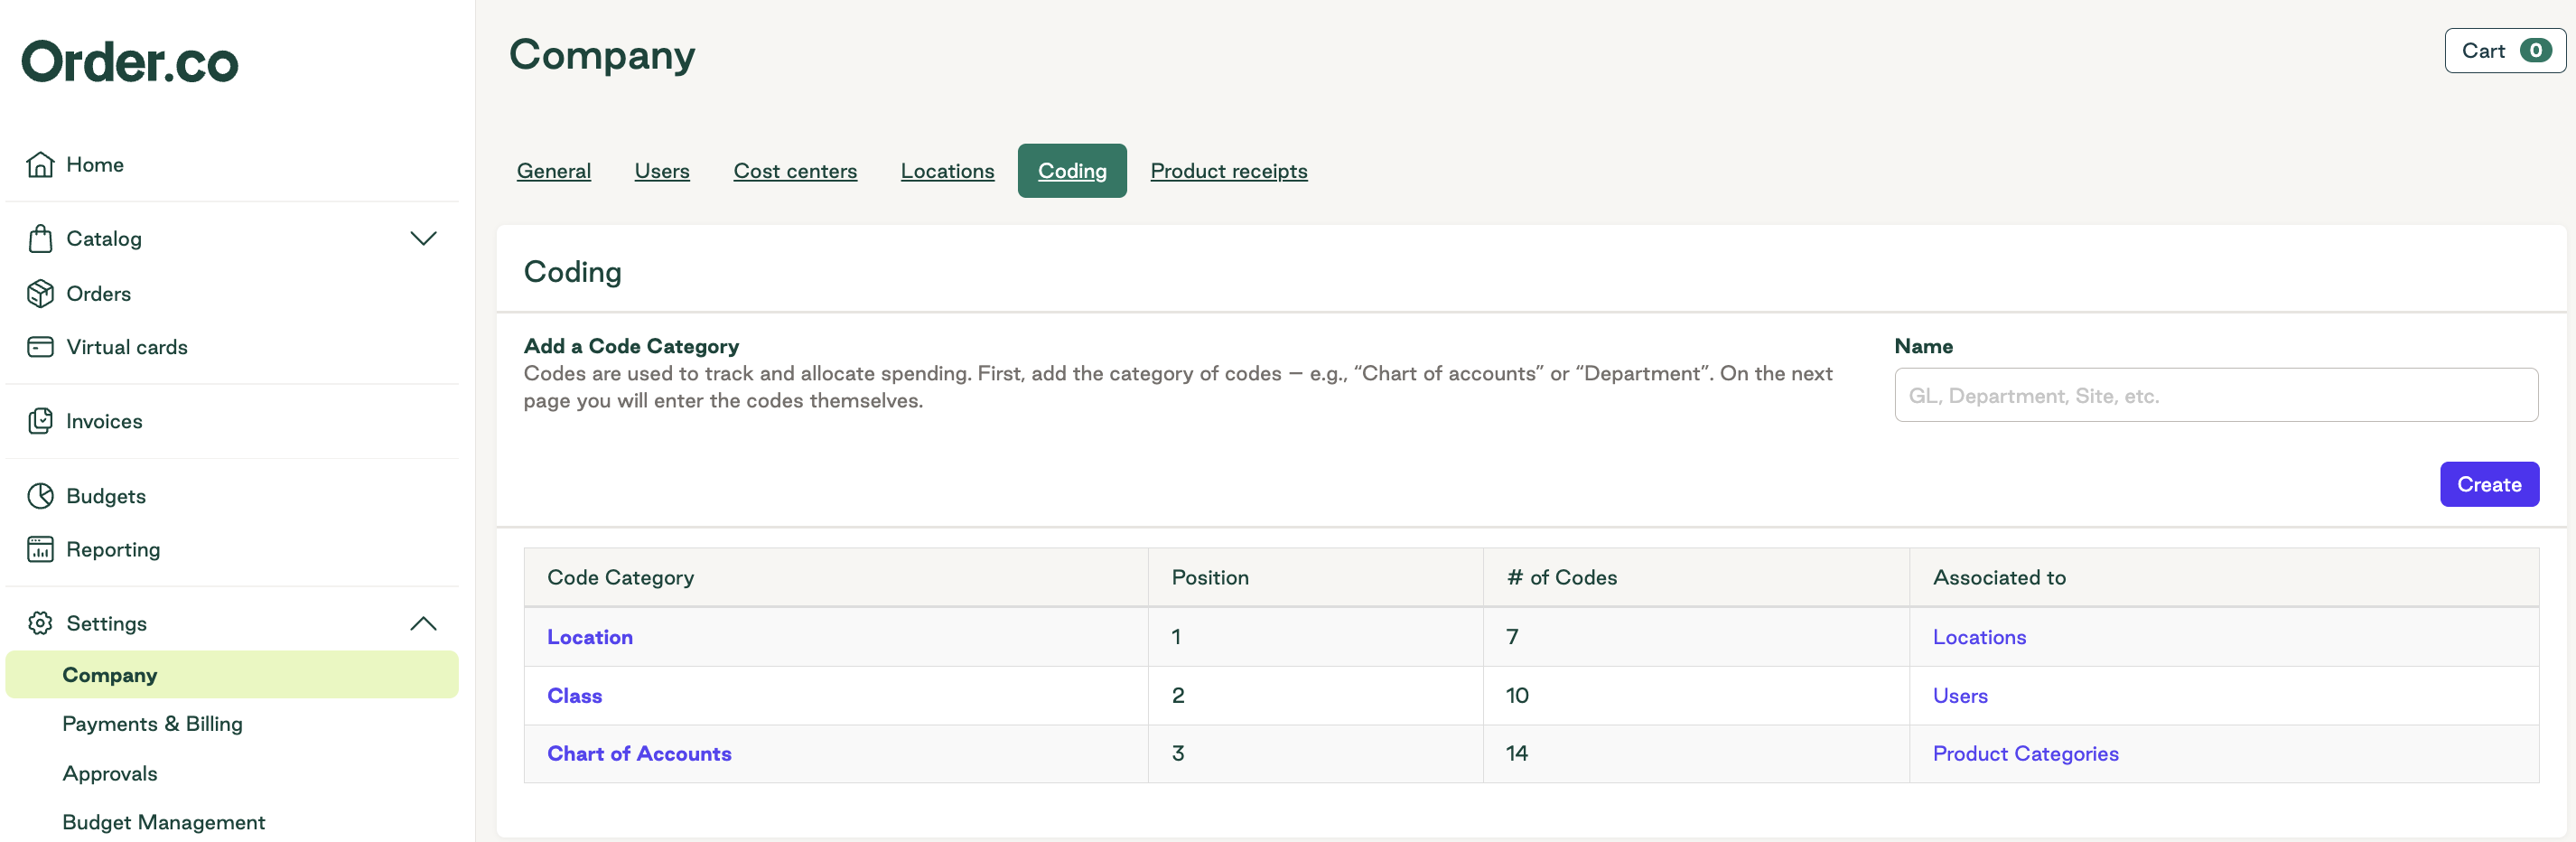Focus the code category Name field
This screenshot has width=2576, height=842.
click(2215, 395)
